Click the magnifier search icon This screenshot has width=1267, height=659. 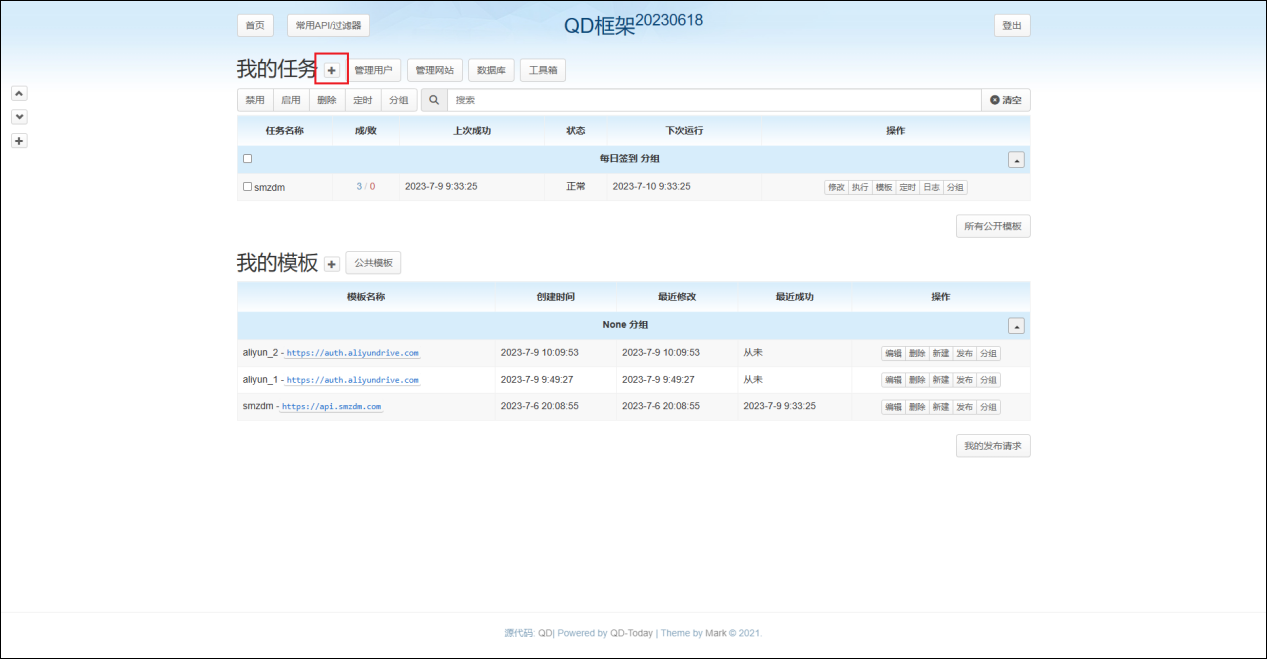pos(434,100)
